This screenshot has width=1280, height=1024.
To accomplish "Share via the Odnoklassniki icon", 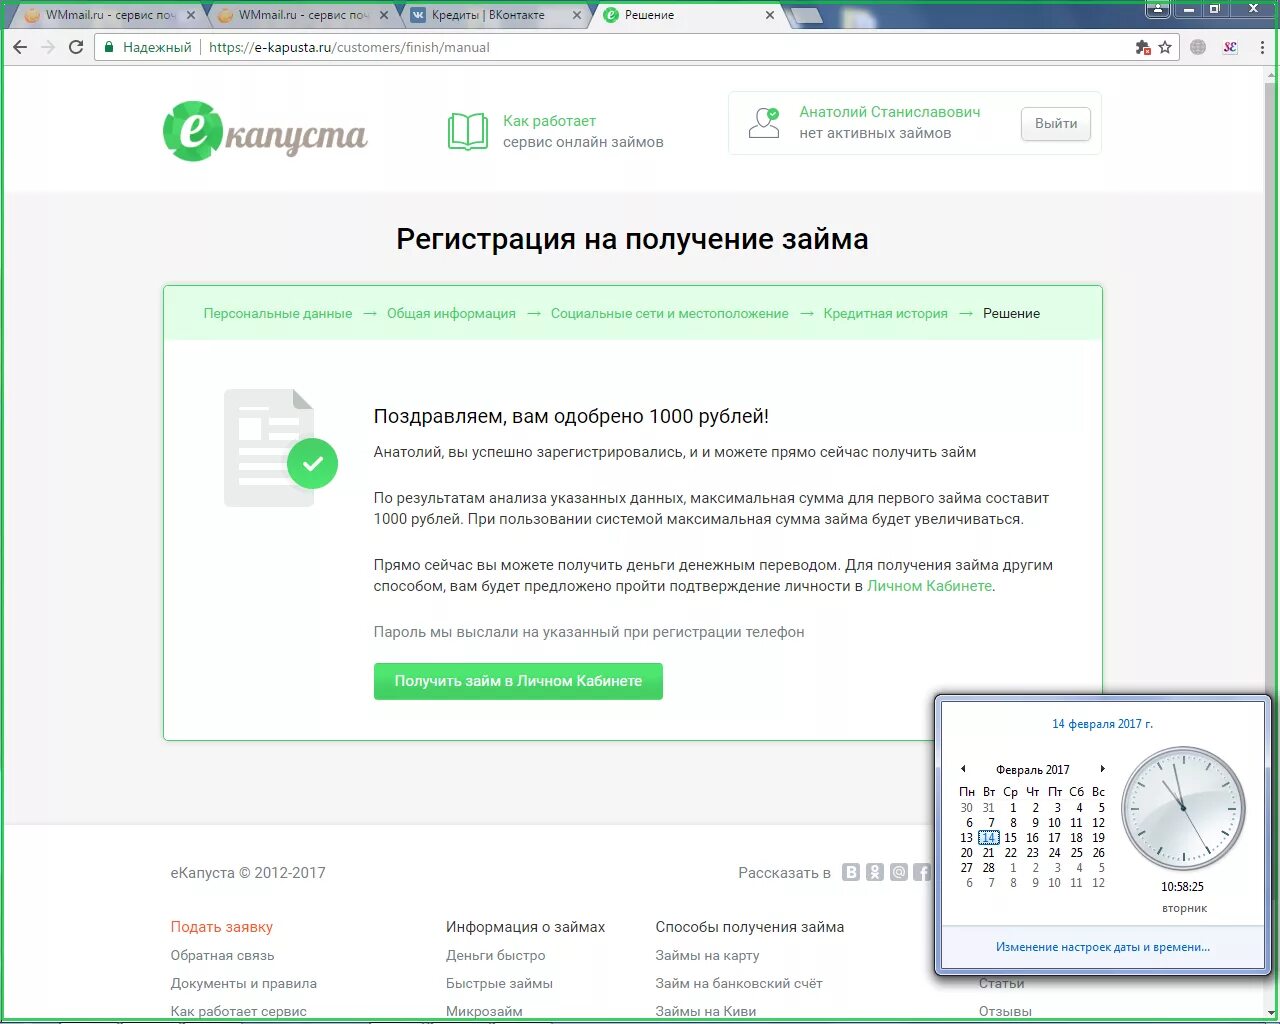I will pos(875,872).
